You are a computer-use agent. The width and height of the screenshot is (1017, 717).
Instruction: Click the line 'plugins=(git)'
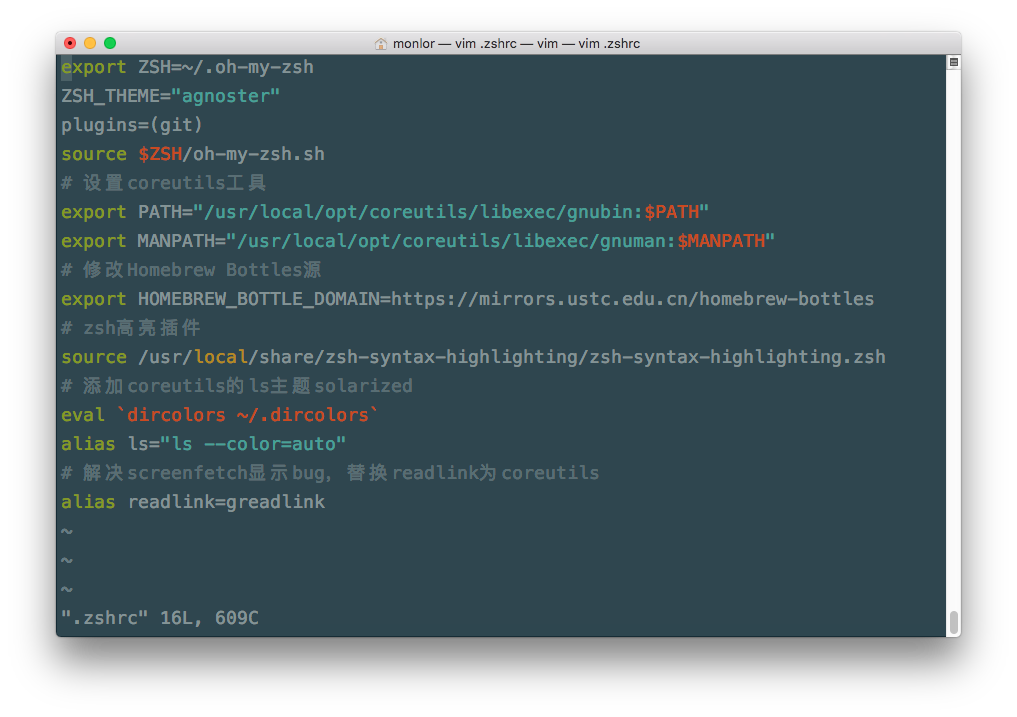pos(132,125)
